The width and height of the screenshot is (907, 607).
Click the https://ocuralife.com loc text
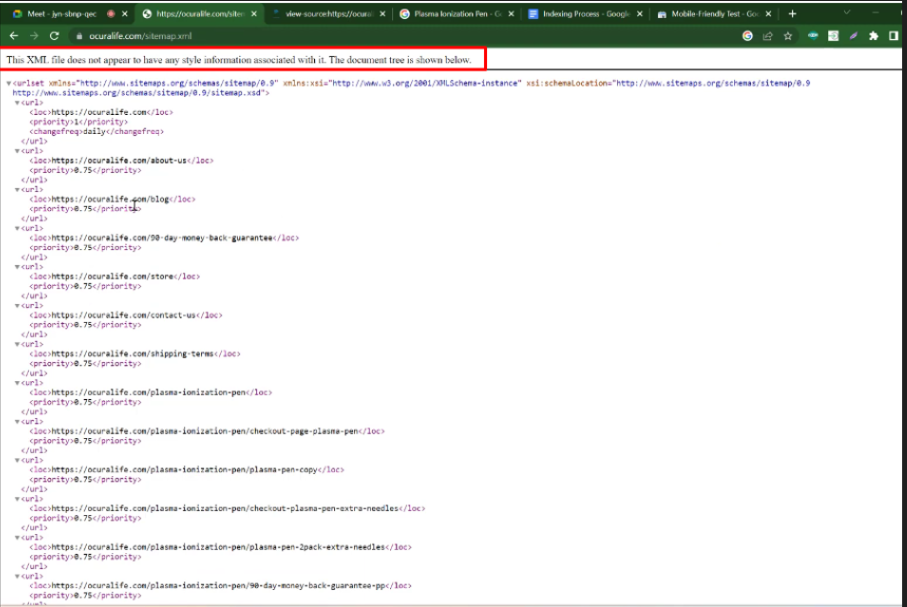coord(99,112)
